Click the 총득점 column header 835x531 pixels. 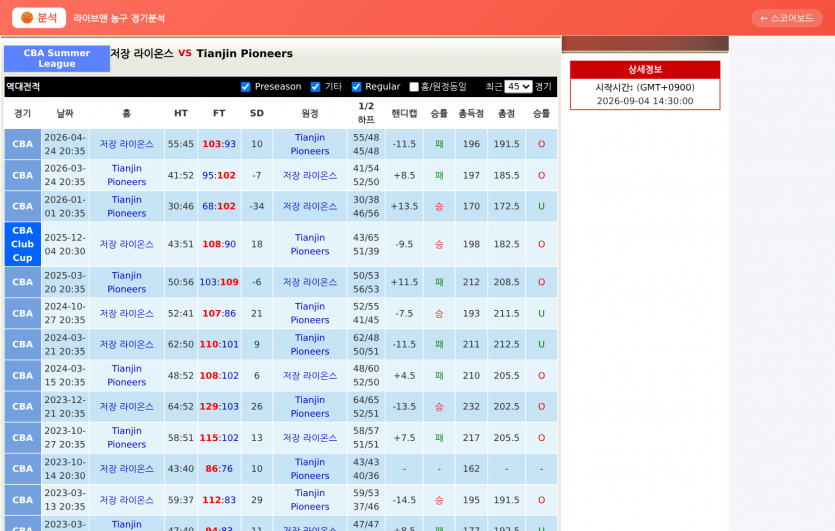(x=471, y=113)
